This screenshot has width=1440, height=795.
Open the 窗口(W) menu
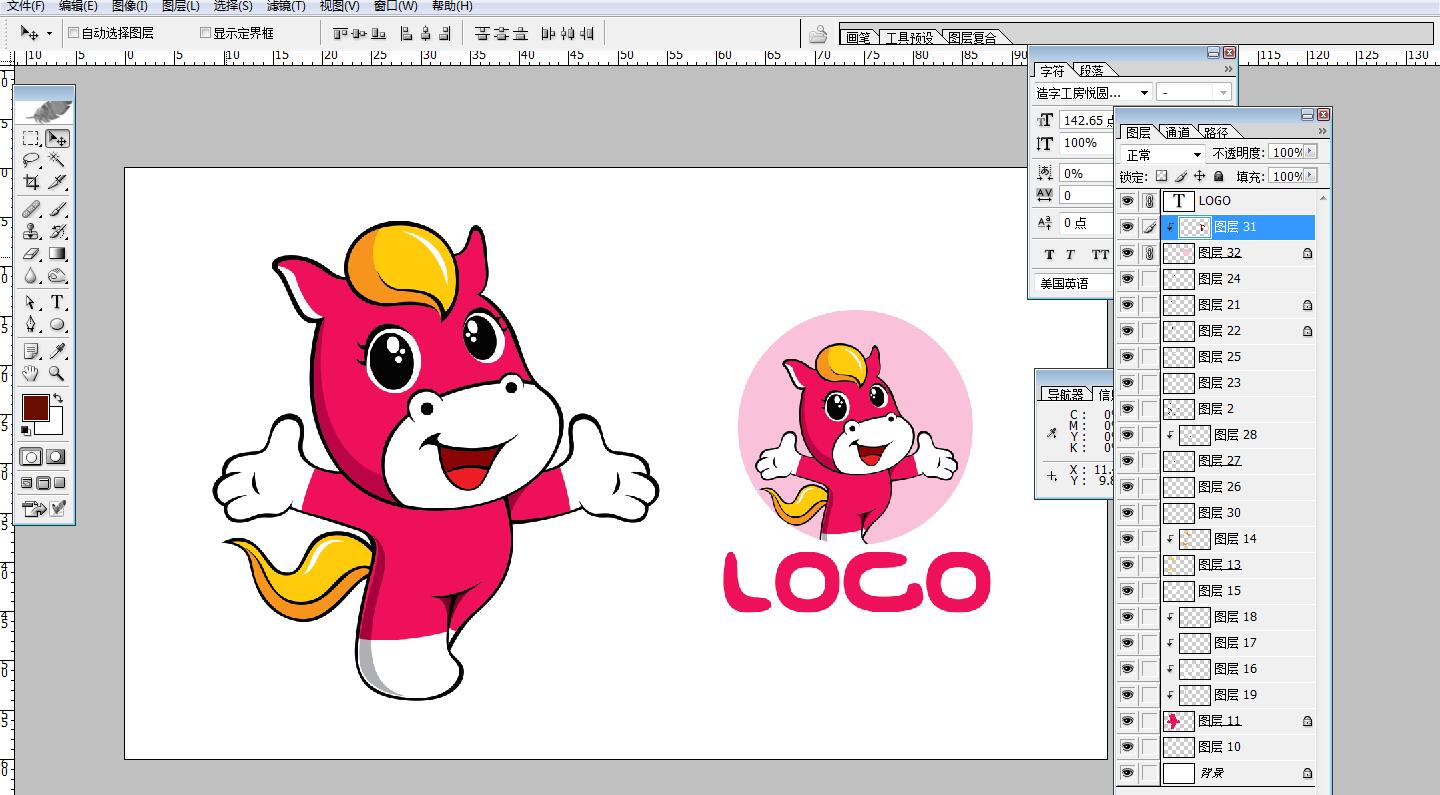tap(396, 6)
